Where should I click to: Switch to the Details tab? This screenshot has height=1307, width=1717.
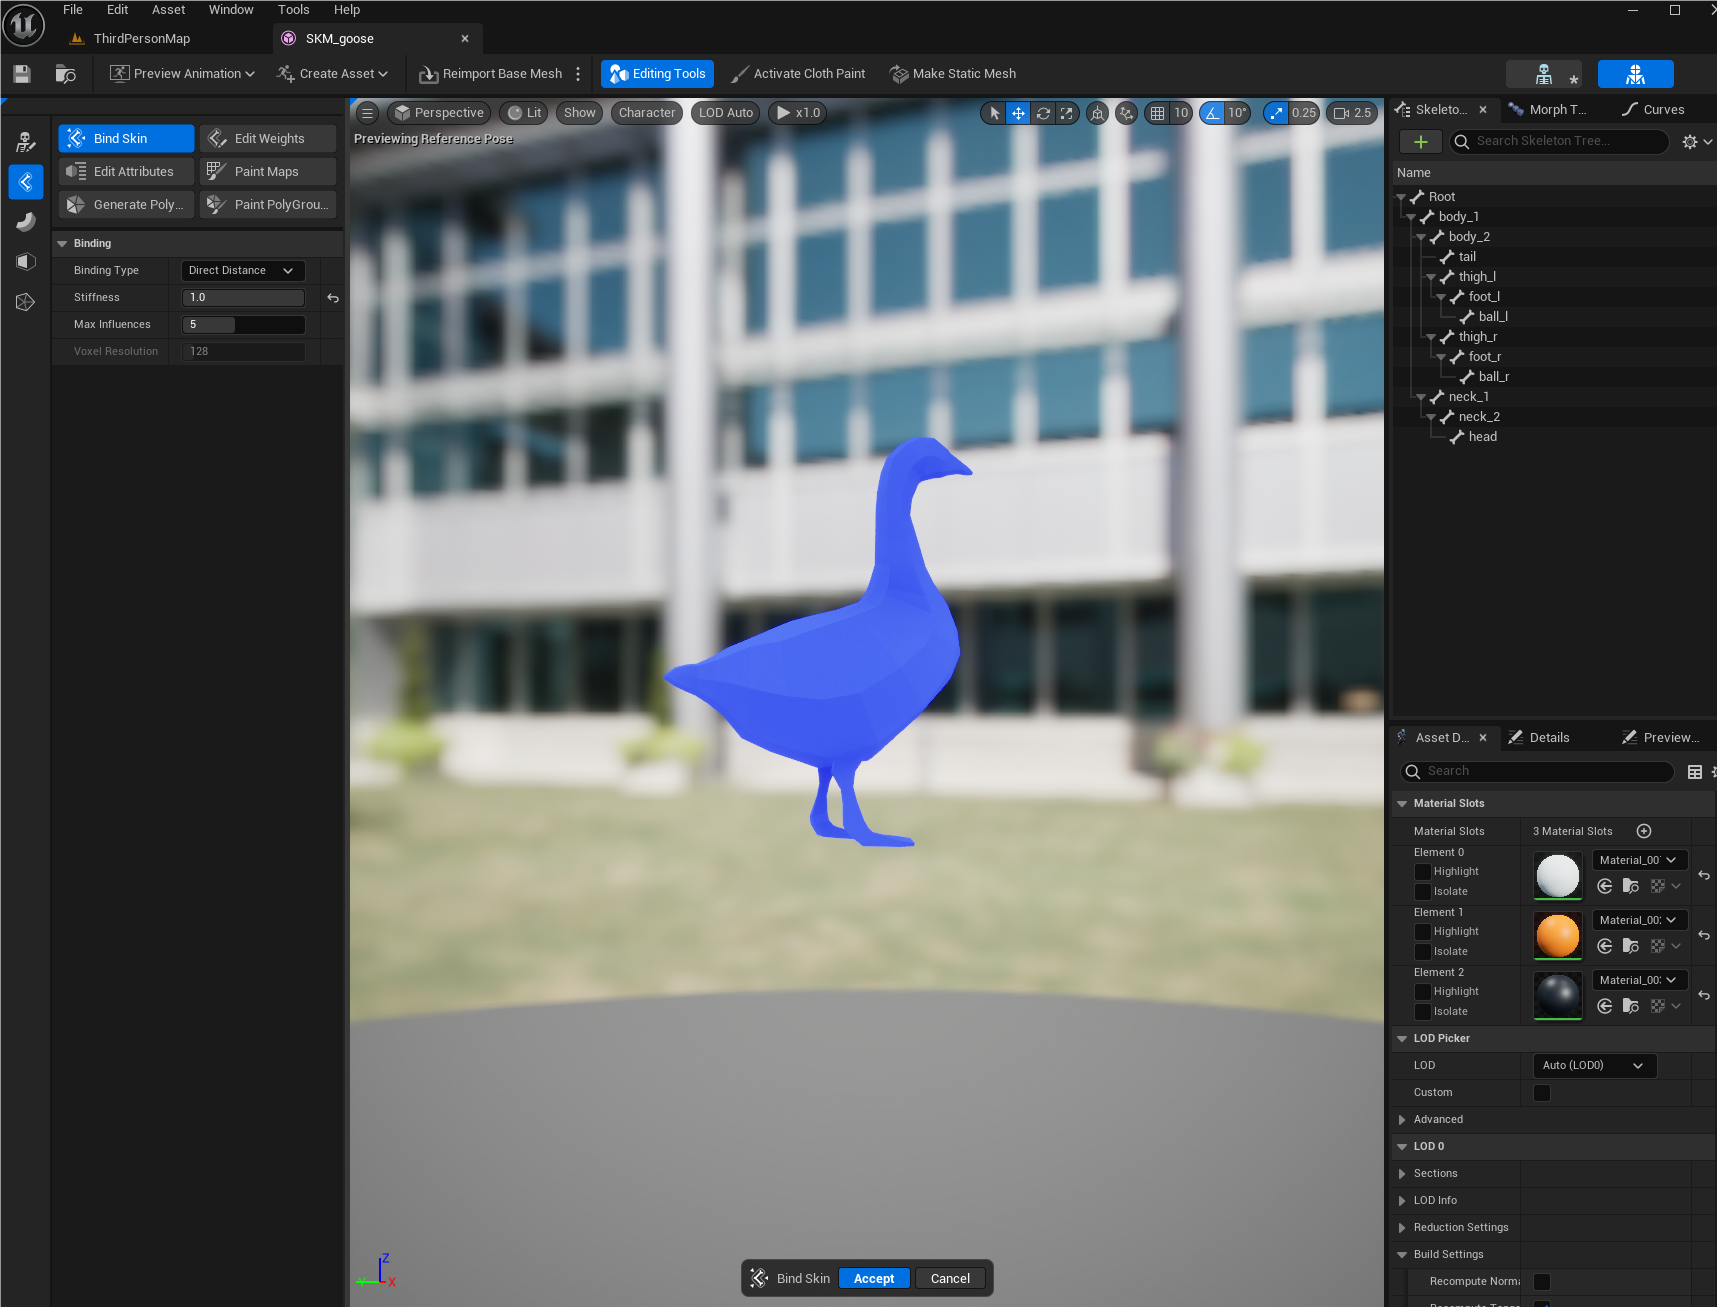point(1539,738)
